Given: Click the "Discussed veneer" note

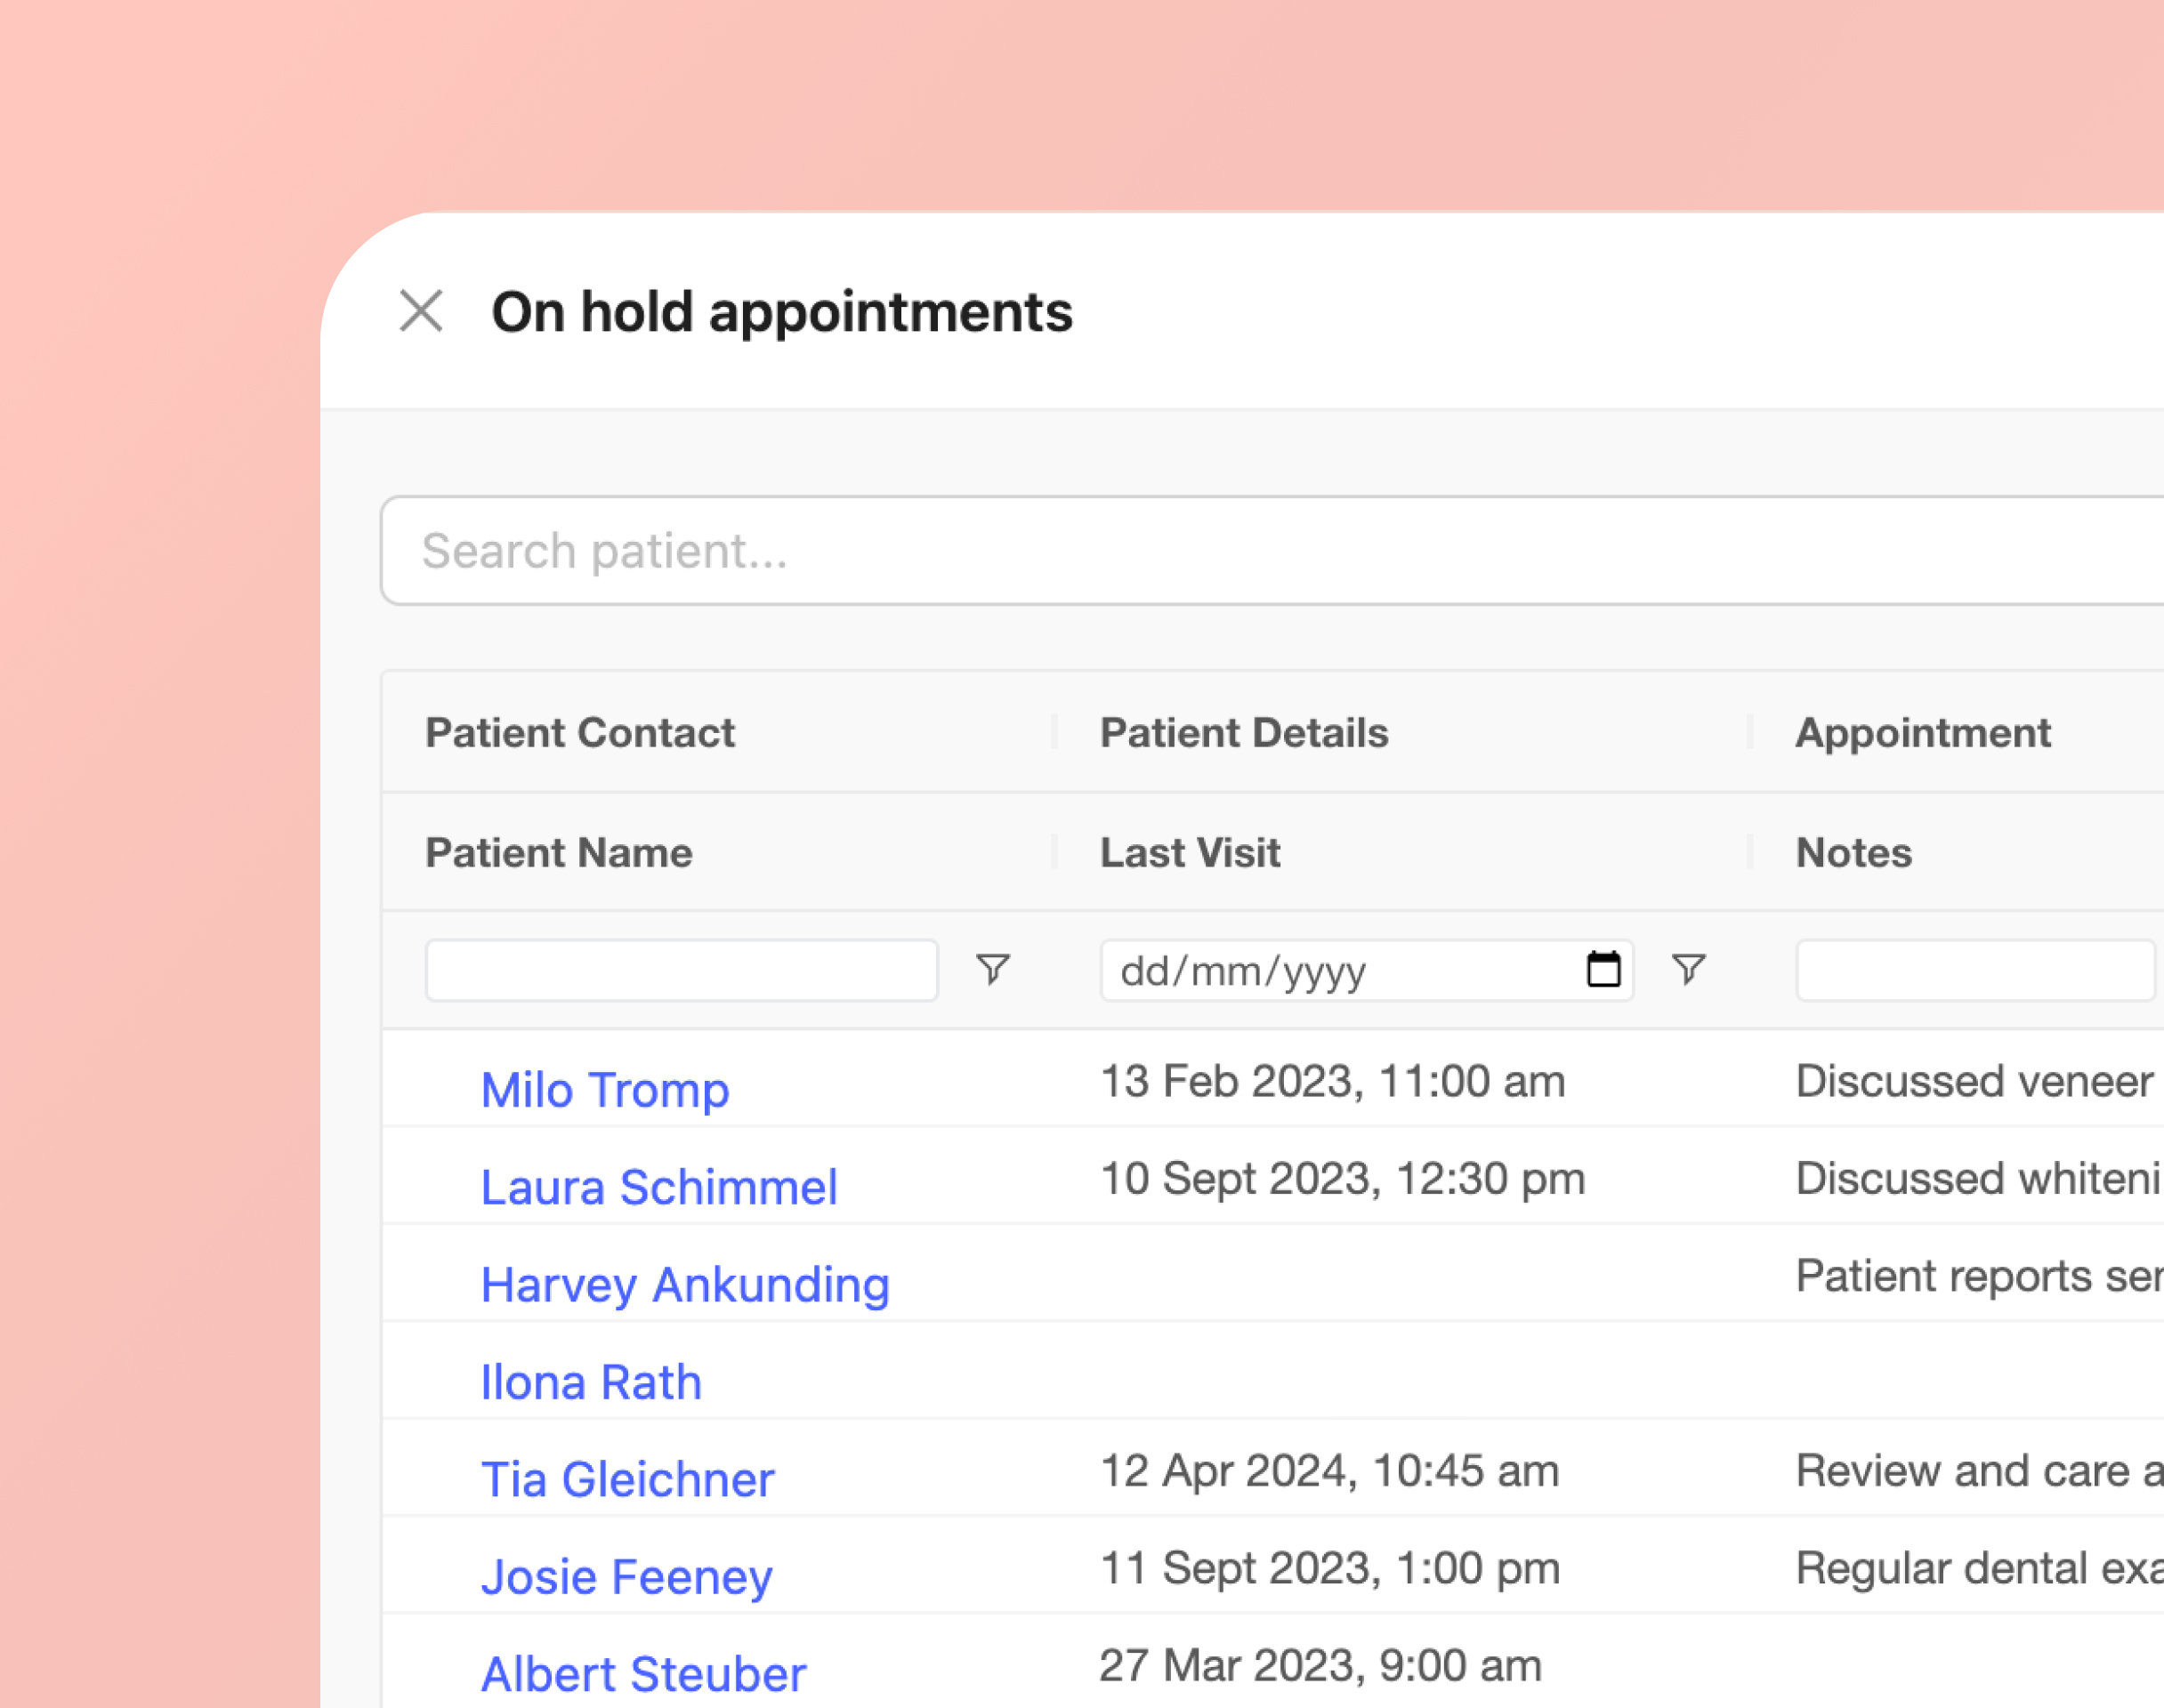Looking at the screenshot, I should (x=1975, y=1081).
